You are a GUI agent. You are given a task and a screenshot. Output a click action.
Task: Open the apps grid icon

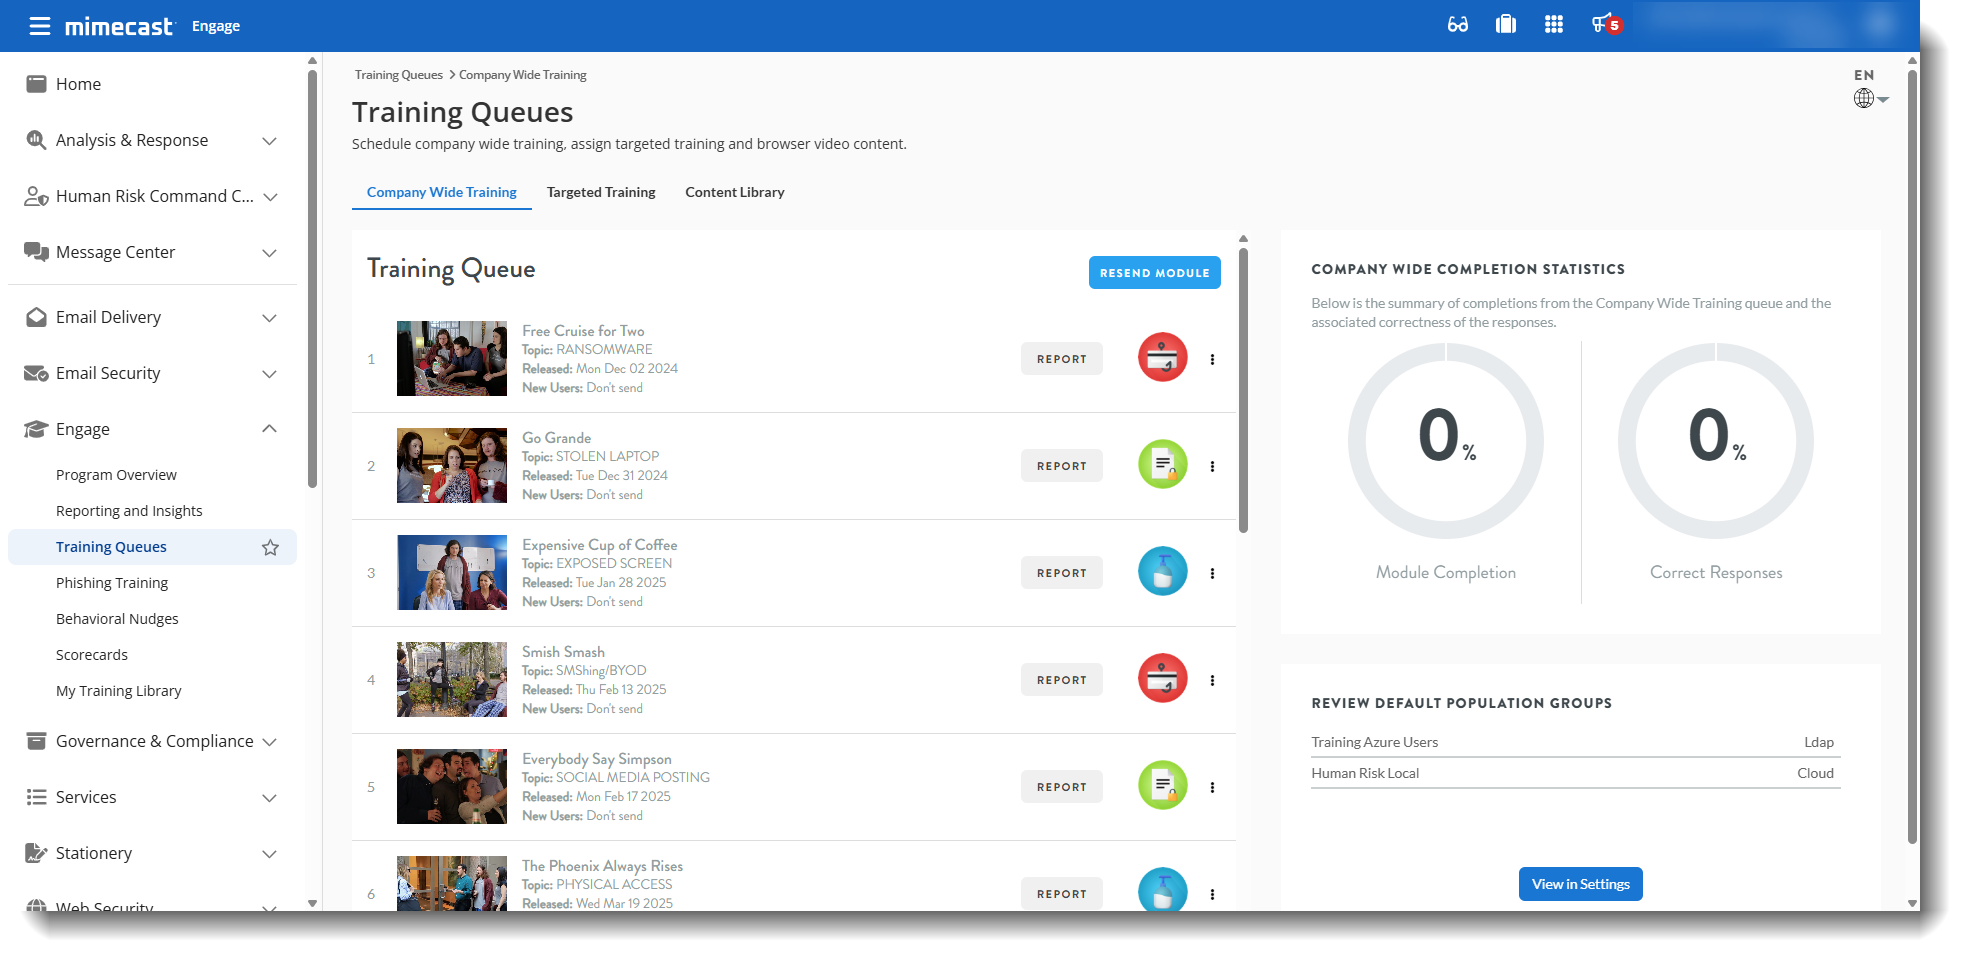click(x=1553, y=25)
